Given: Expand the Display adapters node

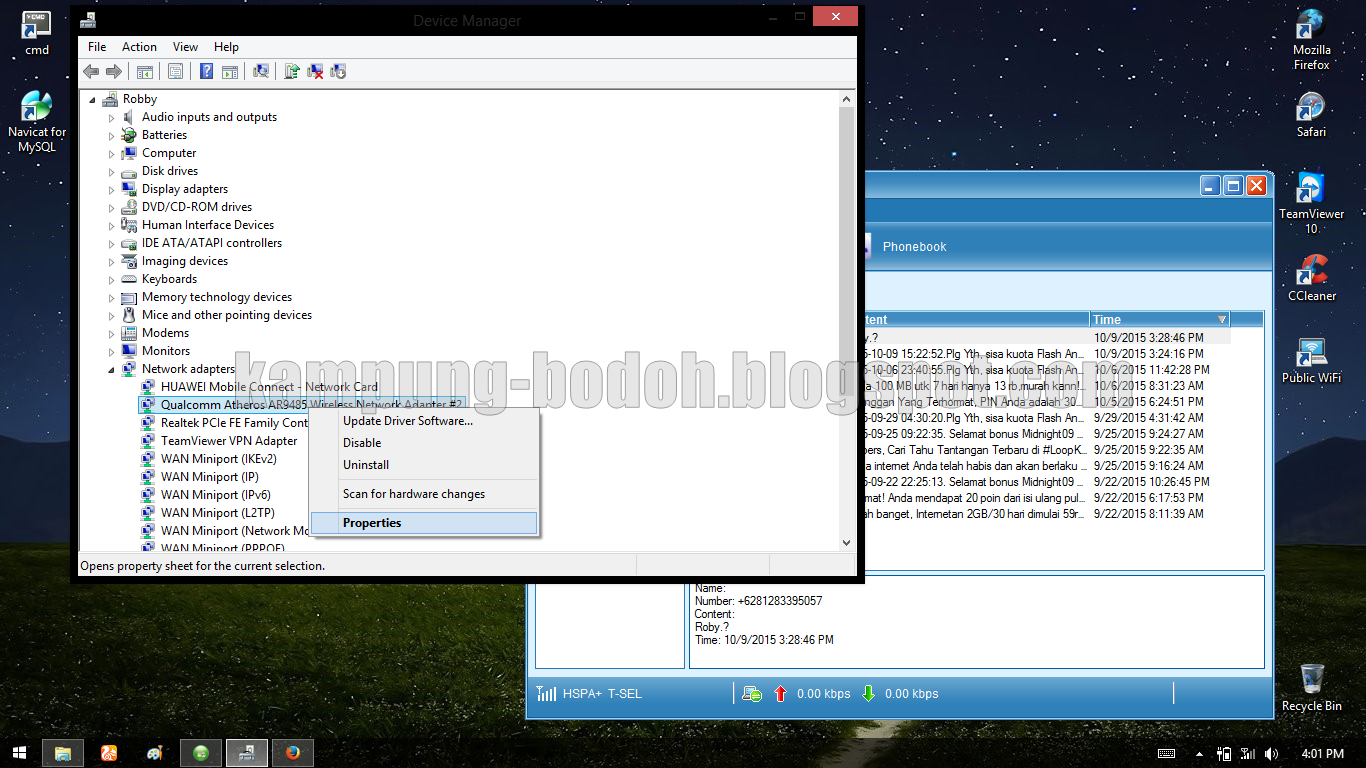Looking at the screenshot, I should click(112, 189).
